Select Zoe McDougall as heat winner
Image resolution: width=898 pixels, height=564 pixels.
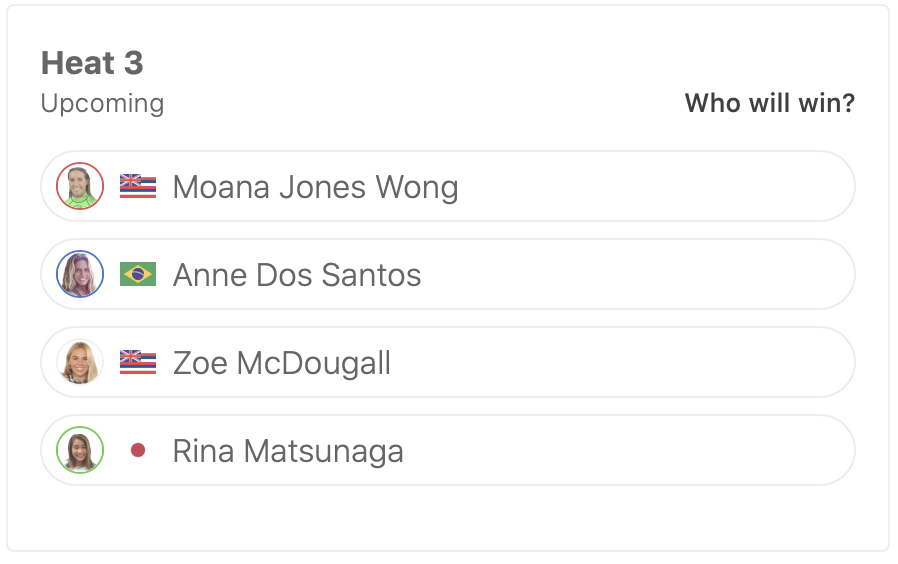point(282,363)
